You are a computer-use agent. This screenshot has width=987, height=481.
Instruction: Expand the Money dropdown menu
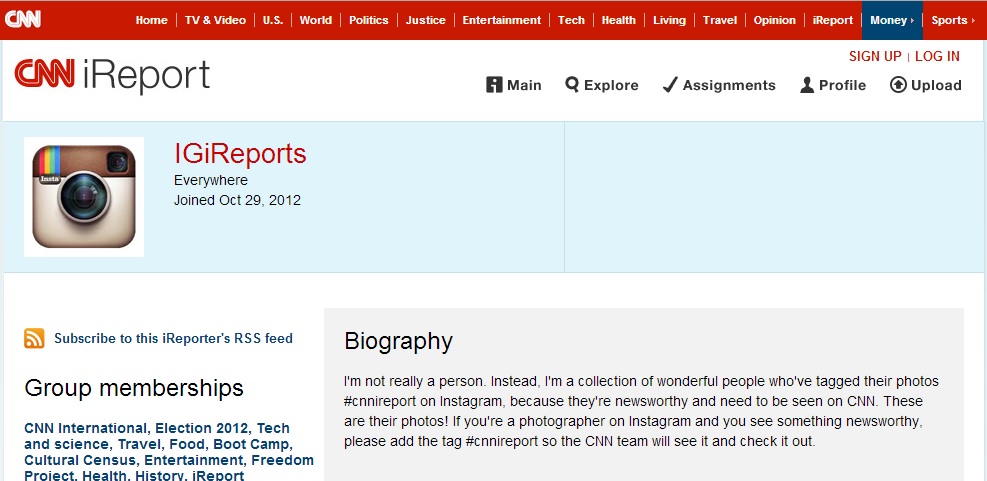click(892, 20)
